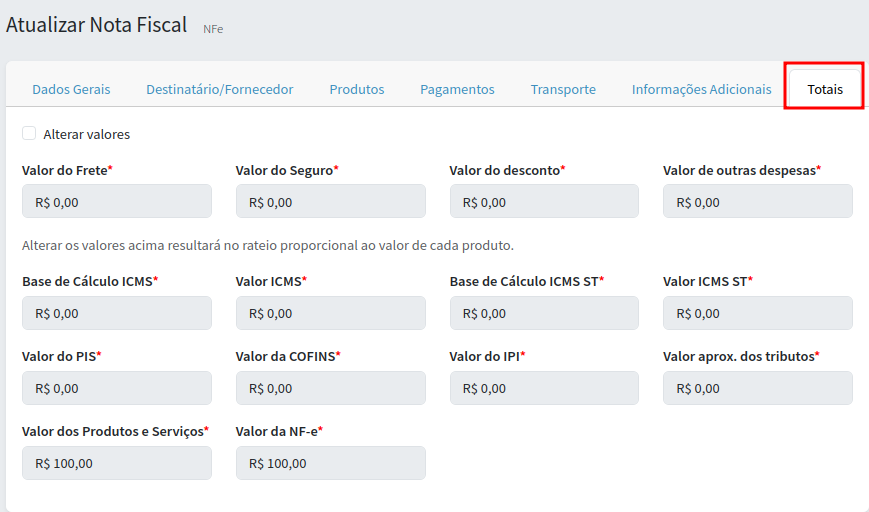This screenshot has height=512, width=869.
Task: Focus the Valor ICMS input
Action: [x=331, y=313]
